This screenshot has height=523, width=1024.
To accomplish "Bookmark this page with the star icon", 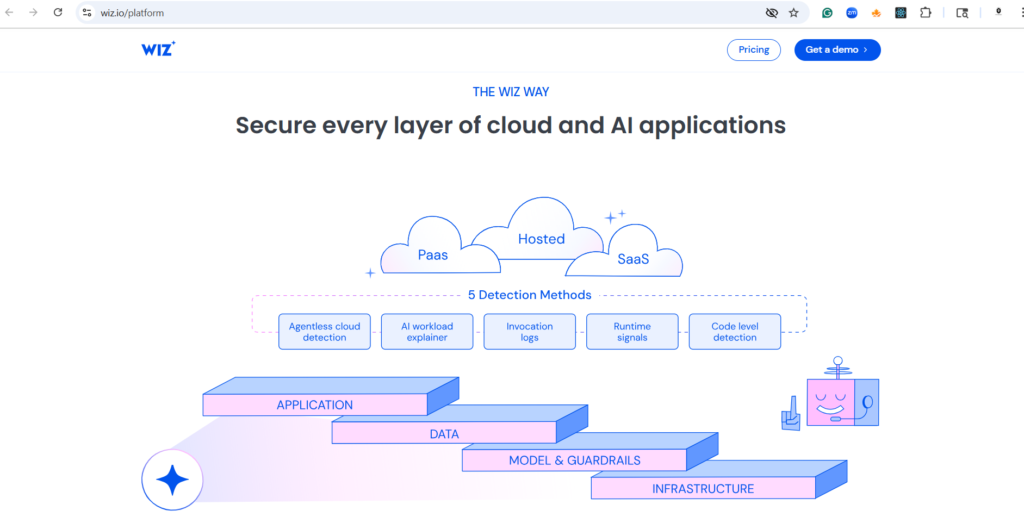I will [794, 13].
